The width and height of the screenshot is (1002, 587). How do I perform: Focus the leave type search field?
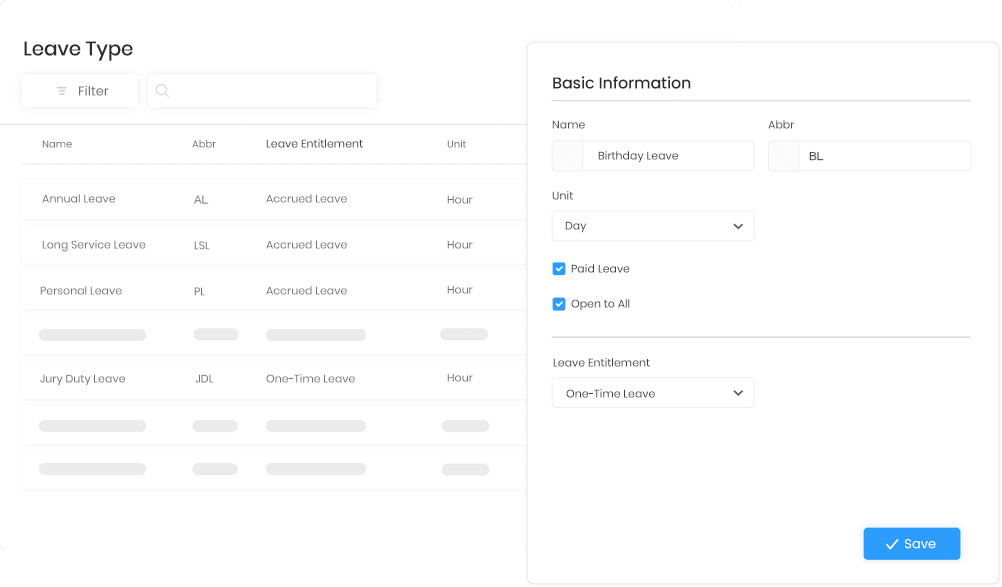(x=262, y=91)
